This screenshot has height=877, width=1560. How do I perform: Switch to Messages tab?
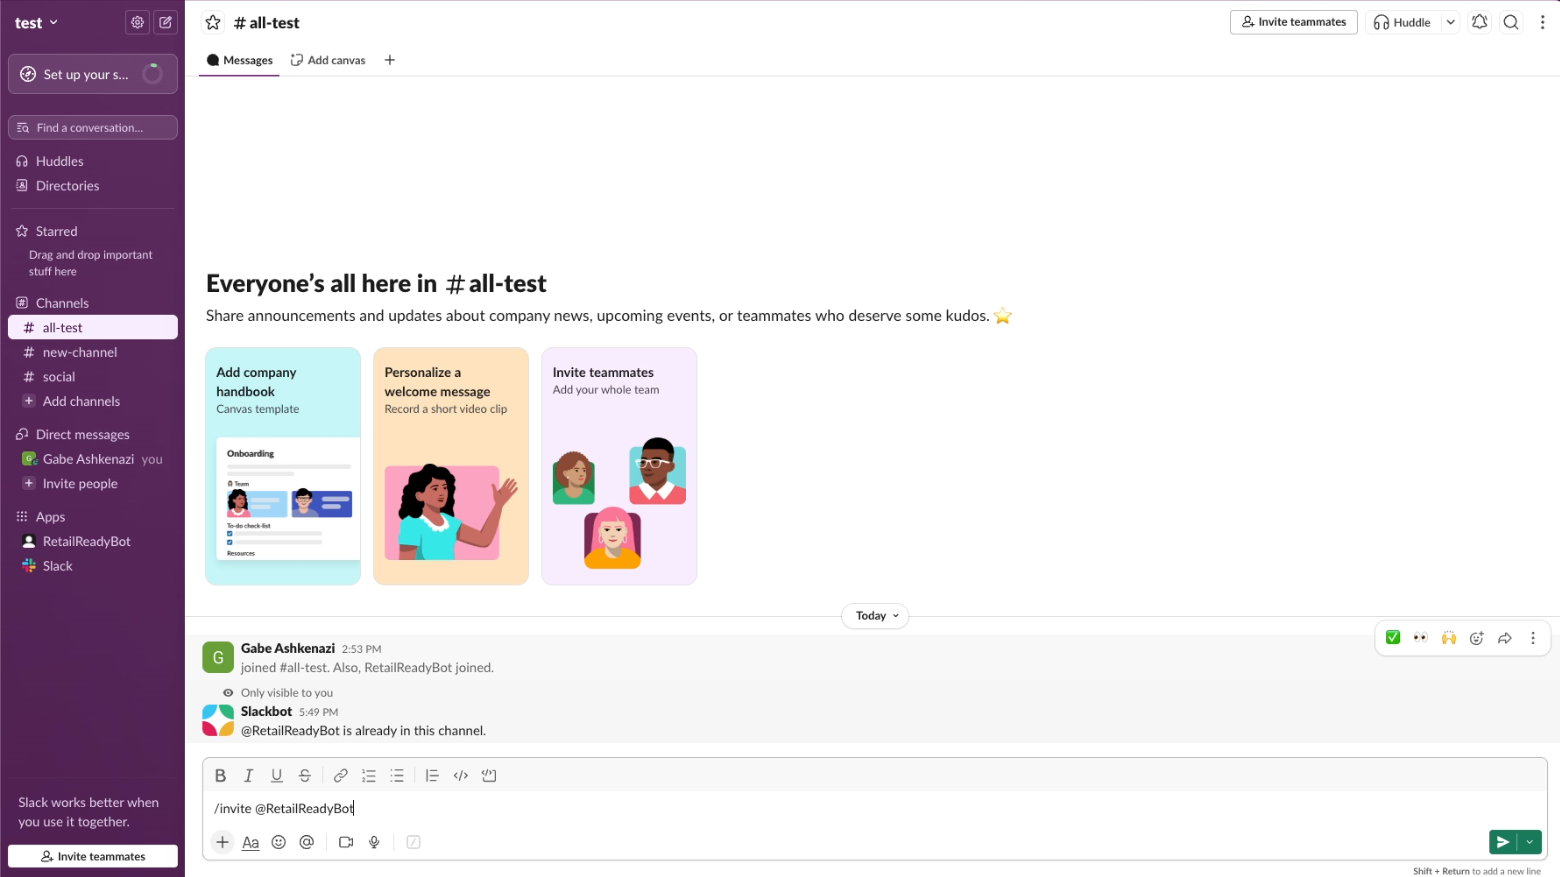239,60
